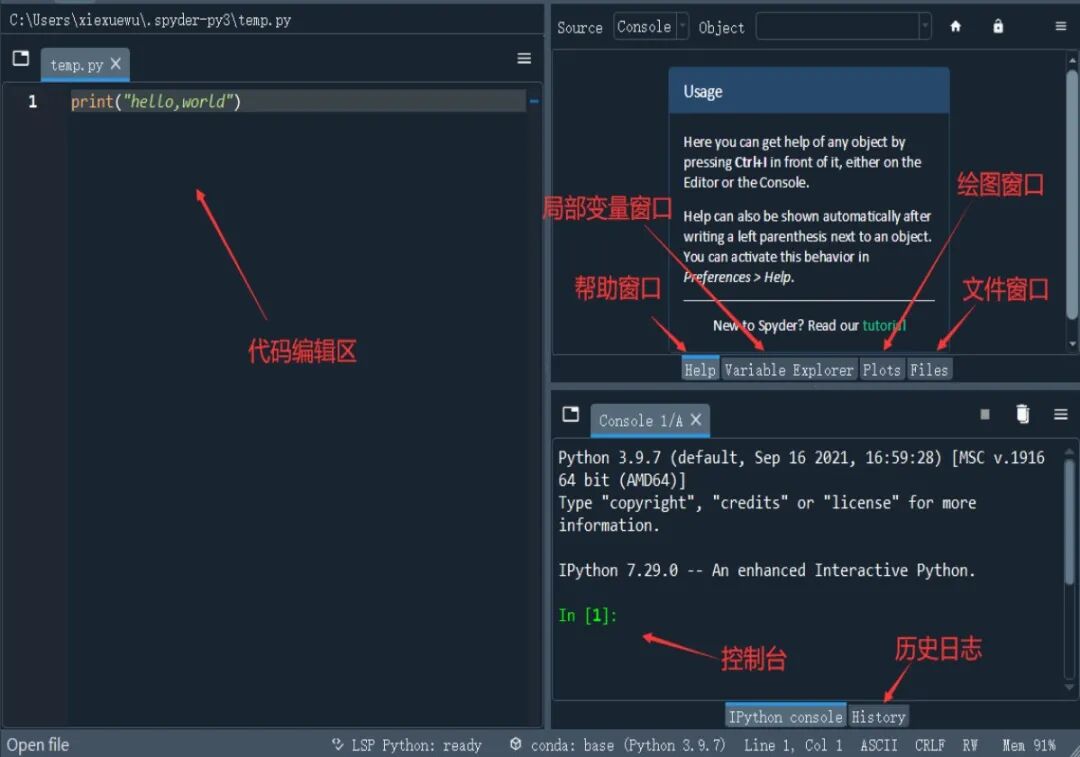The width and height of the screenshot is (1080, 757).
Task: Open the Help pane options hamburger menu
Action: click(1061, 26)
